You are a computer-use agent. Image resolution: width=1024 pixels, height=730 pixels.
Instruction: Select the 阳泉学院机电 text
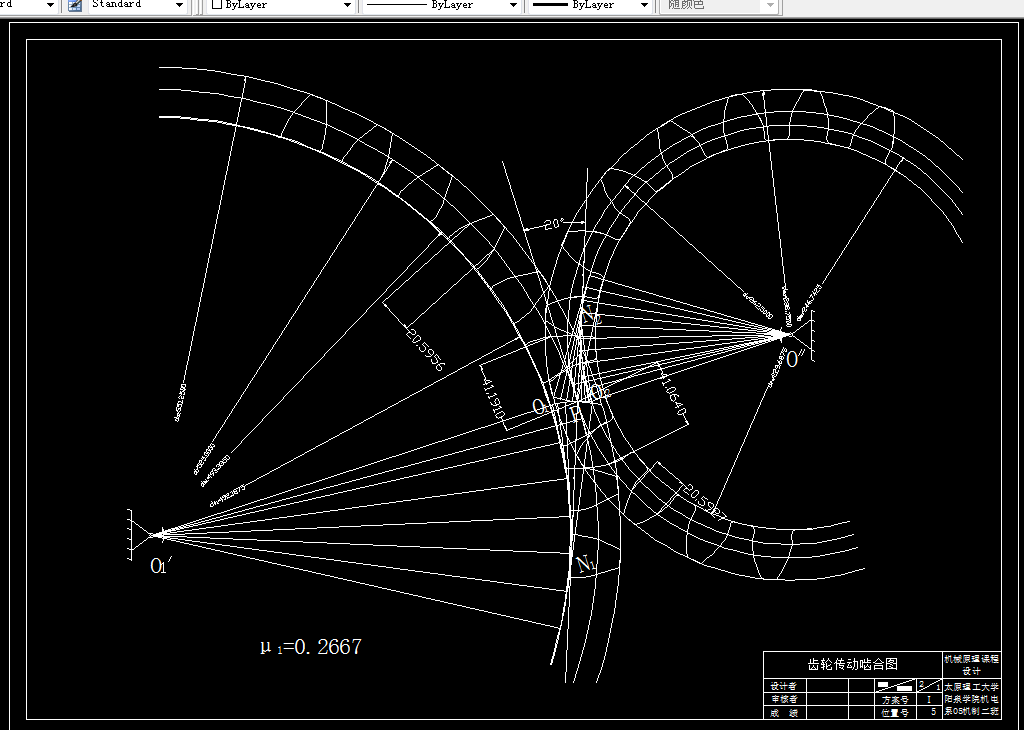(x=972, y=699)
